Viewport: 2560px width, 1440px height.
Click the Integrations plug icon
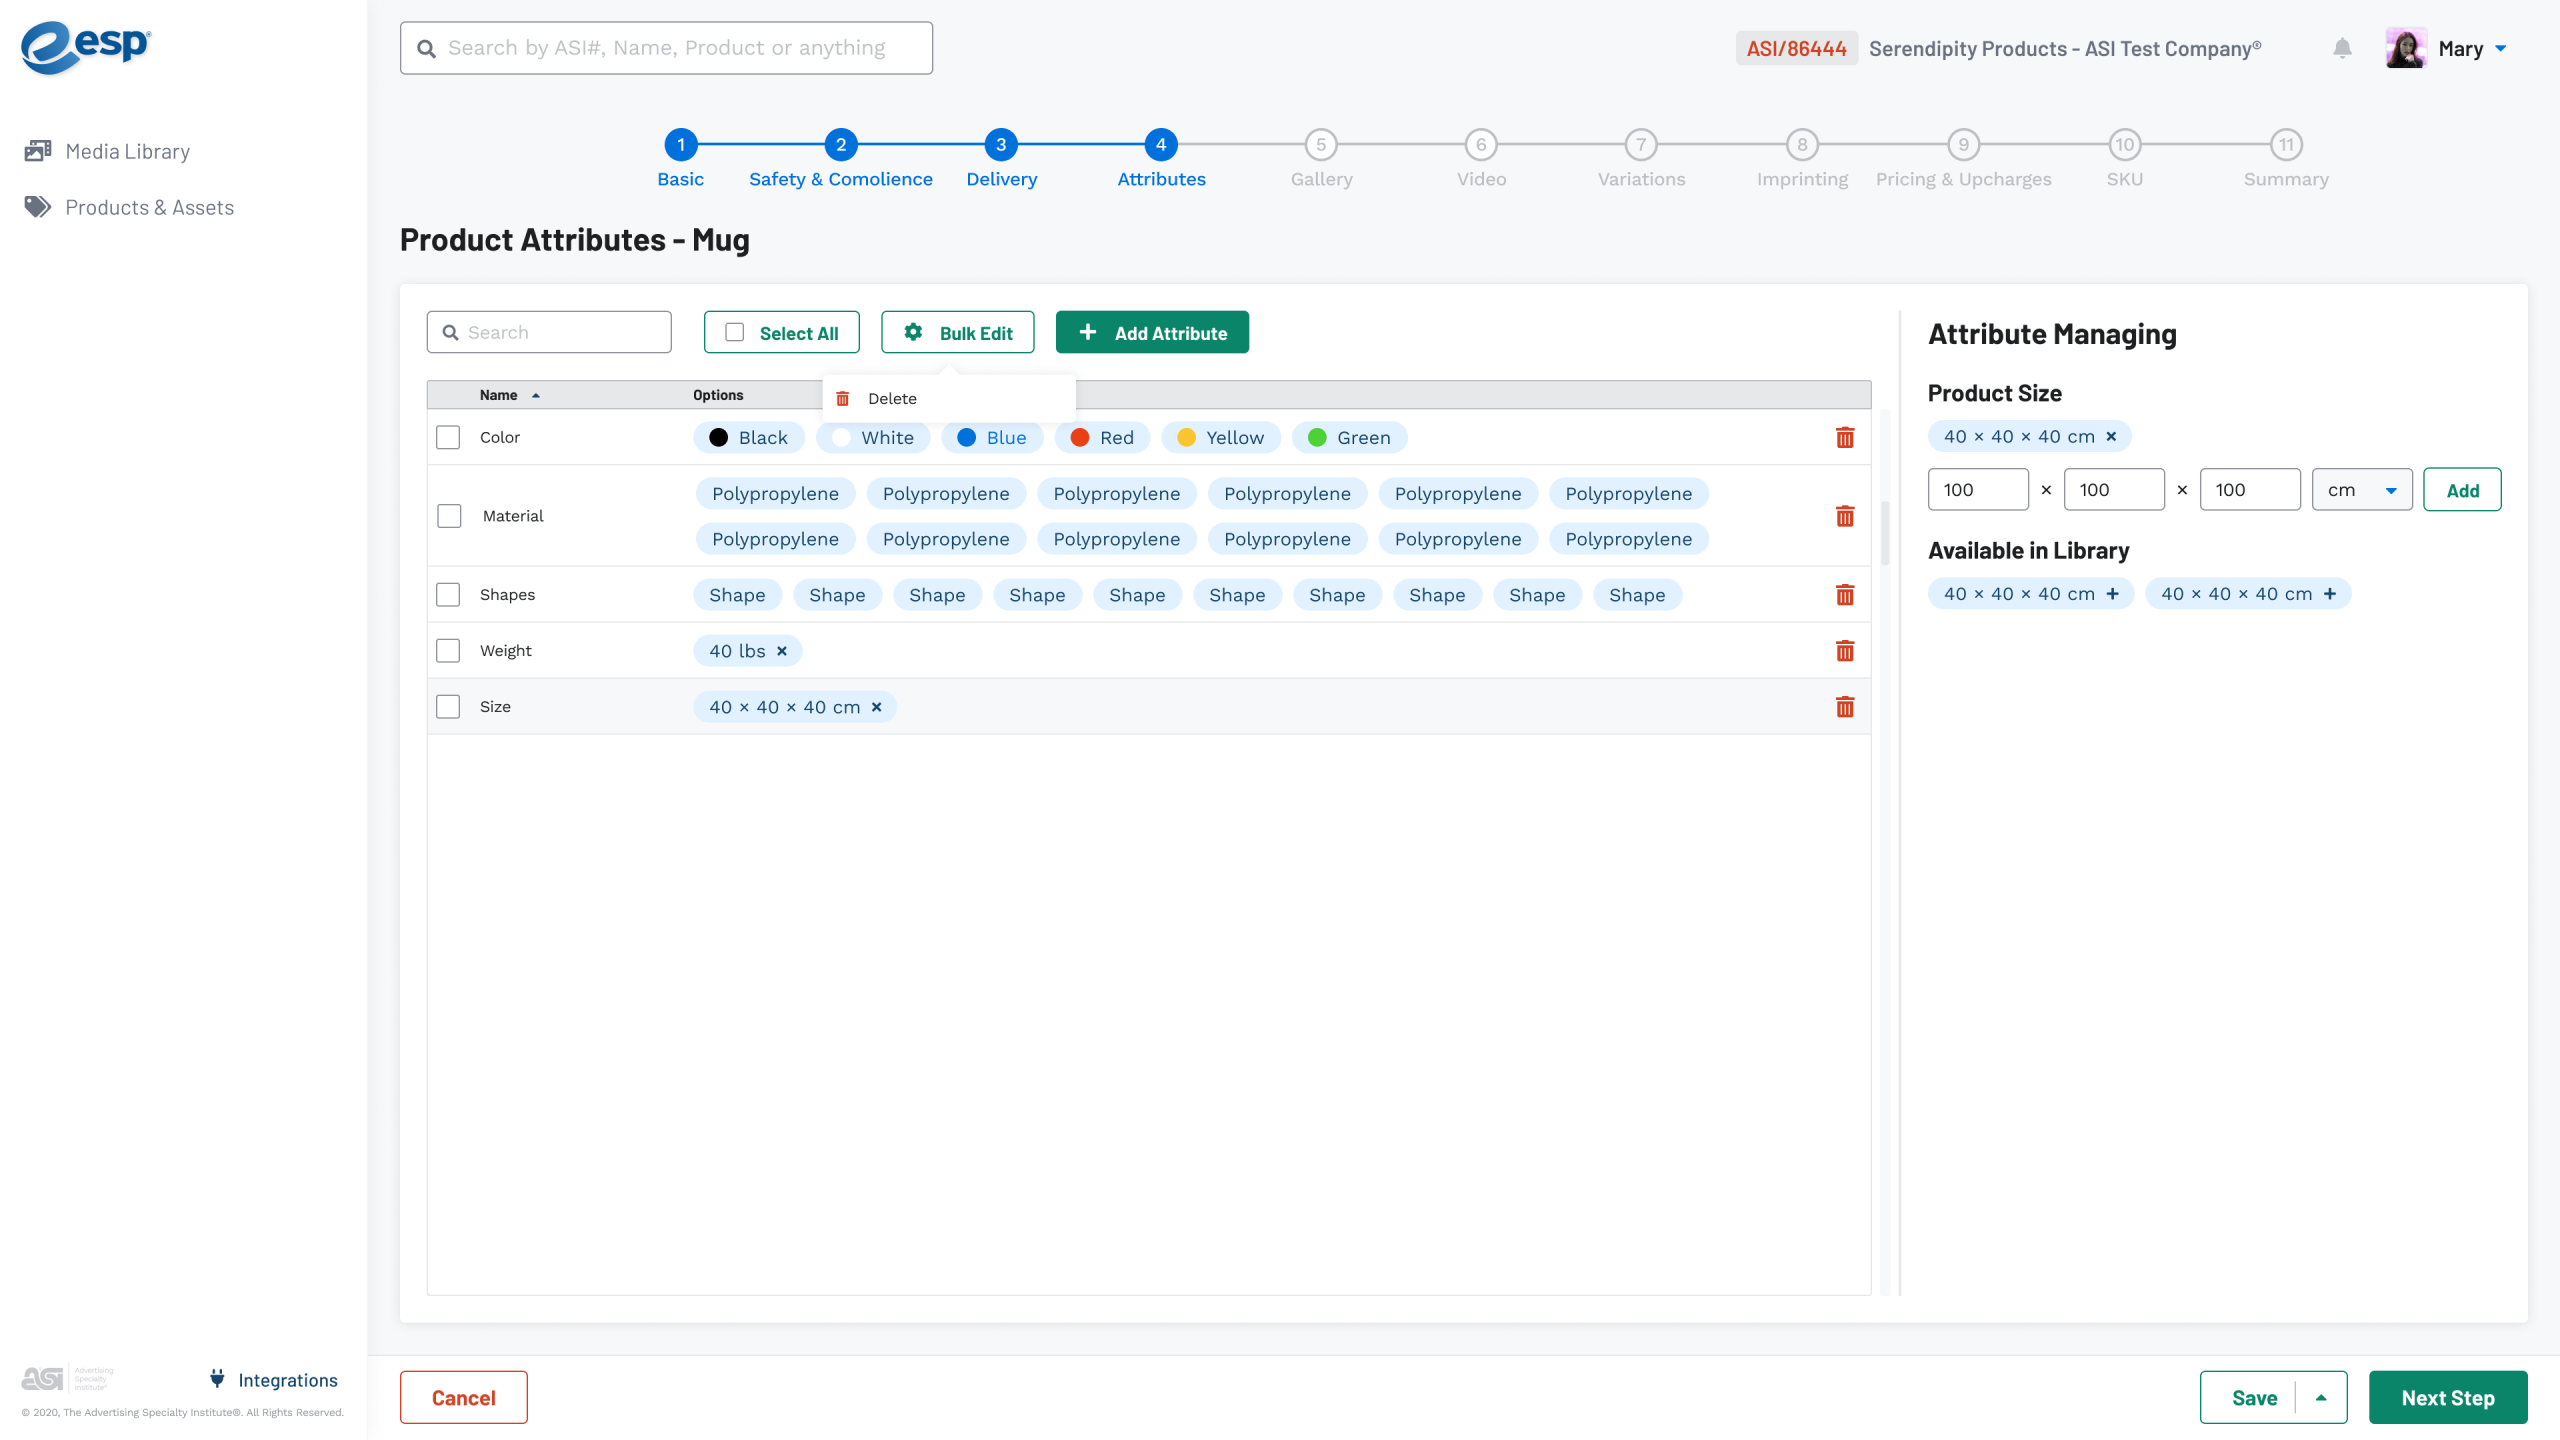pos(217,1379)
